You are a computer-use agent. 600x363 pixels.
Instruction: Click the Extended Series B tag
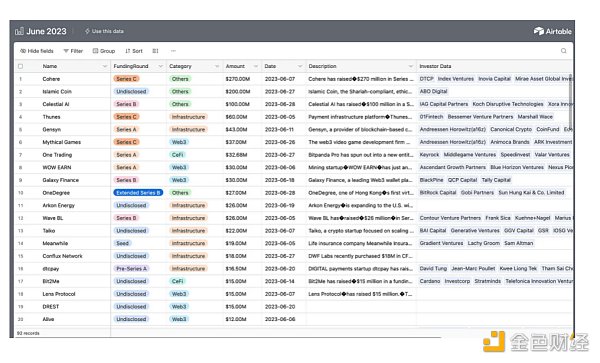(138, 192)
